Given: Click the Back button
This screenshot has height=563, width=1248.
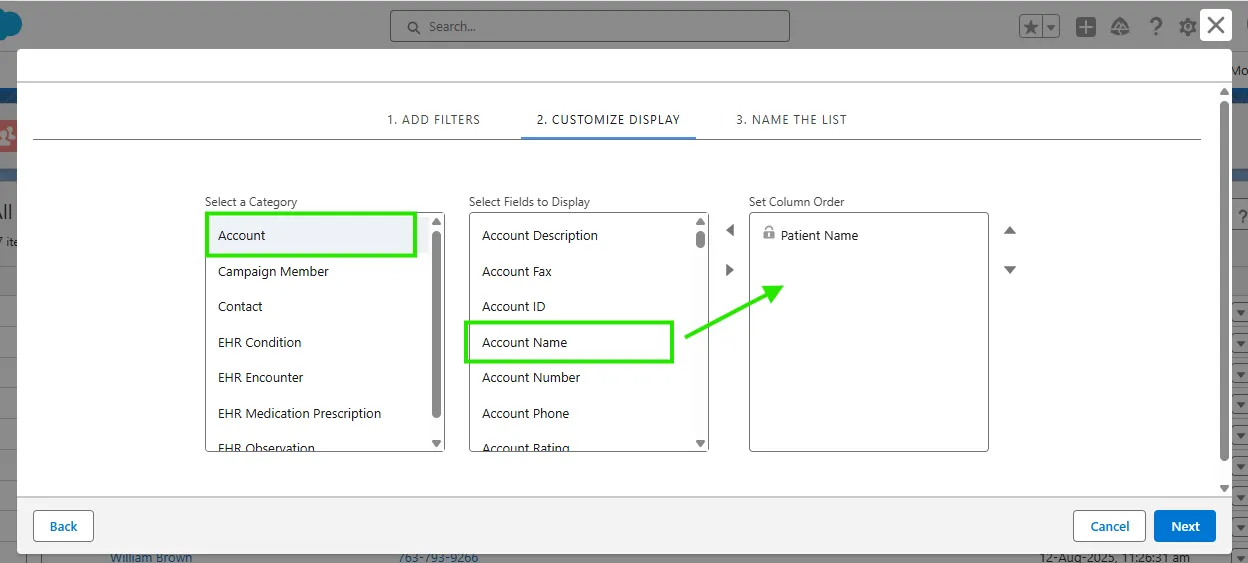Looking at the screenshot, I should pyautogui.click(x=63, y=526).
